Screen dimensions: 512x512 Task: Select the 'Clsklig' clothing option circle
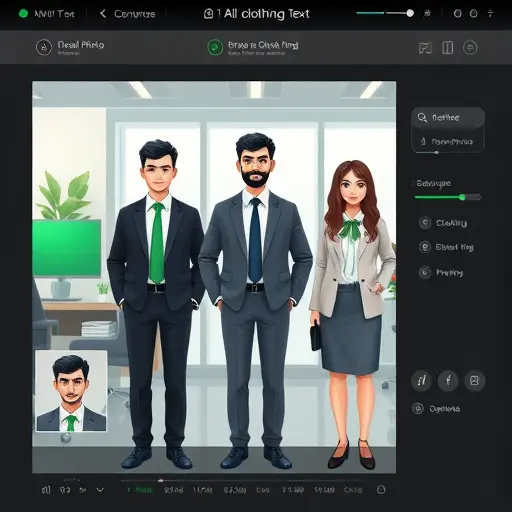point(425,223)
